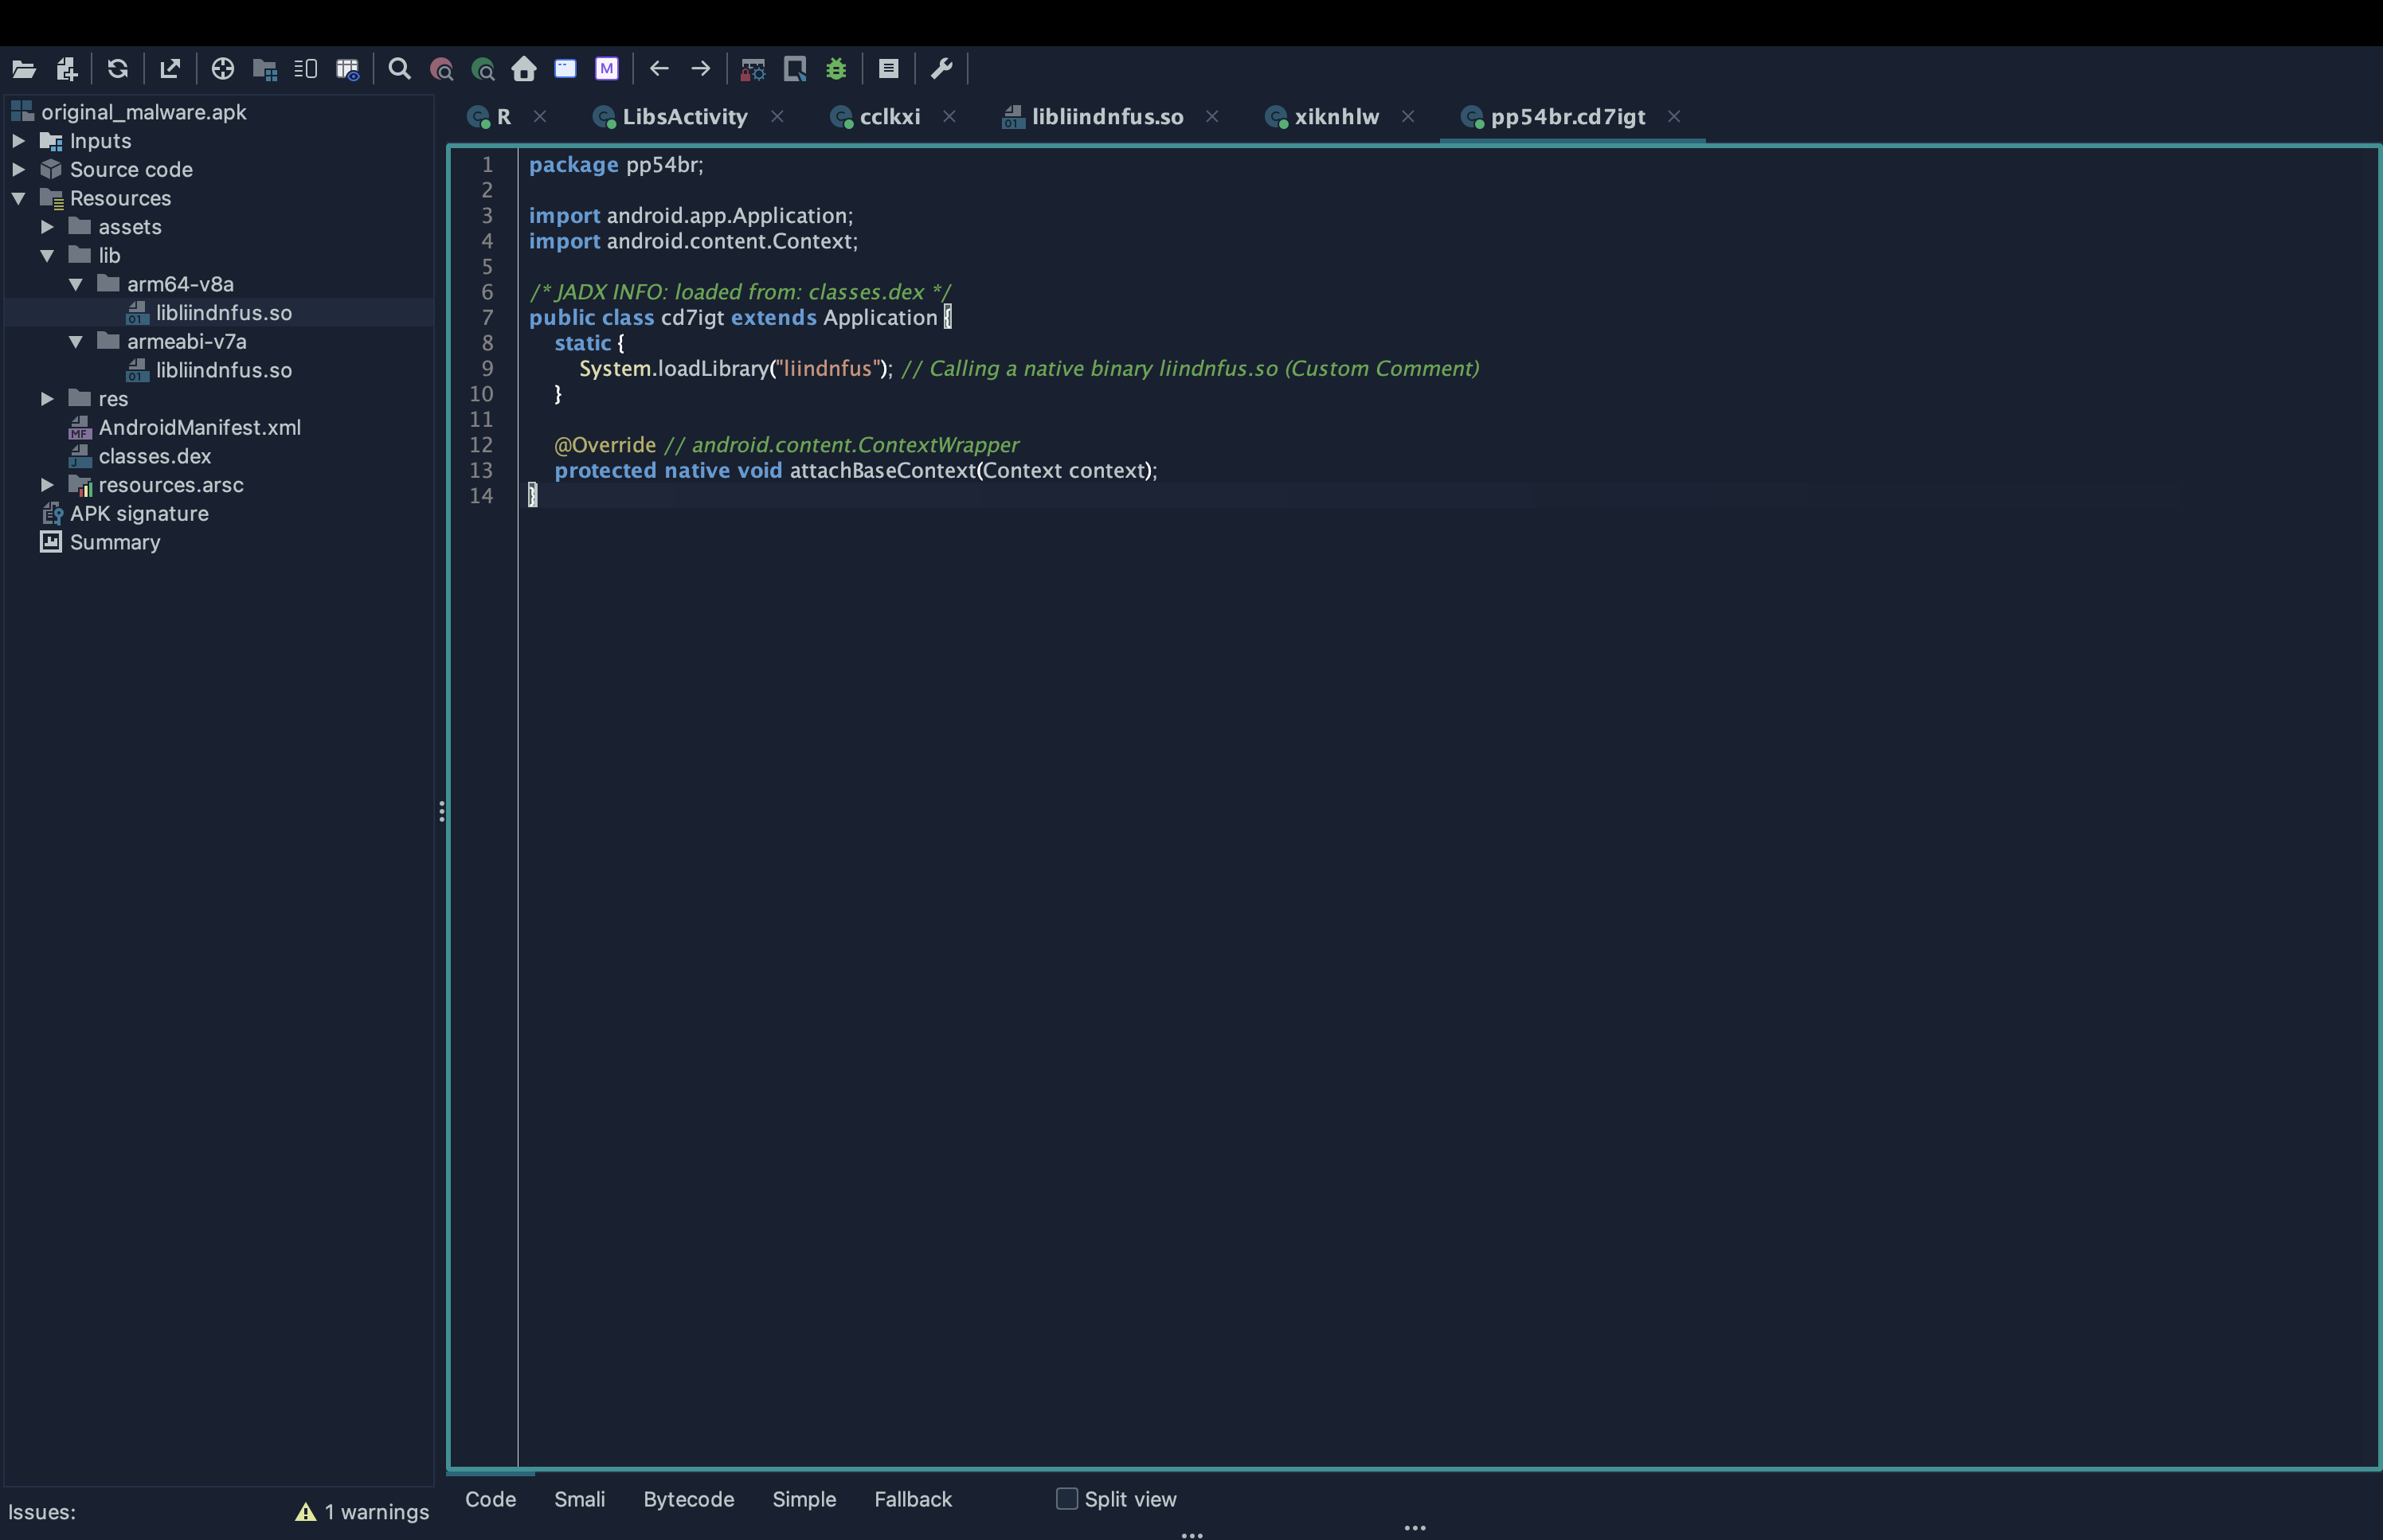Image resolution: width=2383 pixels, height=1540 pixels.
Task: Switch to Fallback view
Action: tap(913, 1499)
